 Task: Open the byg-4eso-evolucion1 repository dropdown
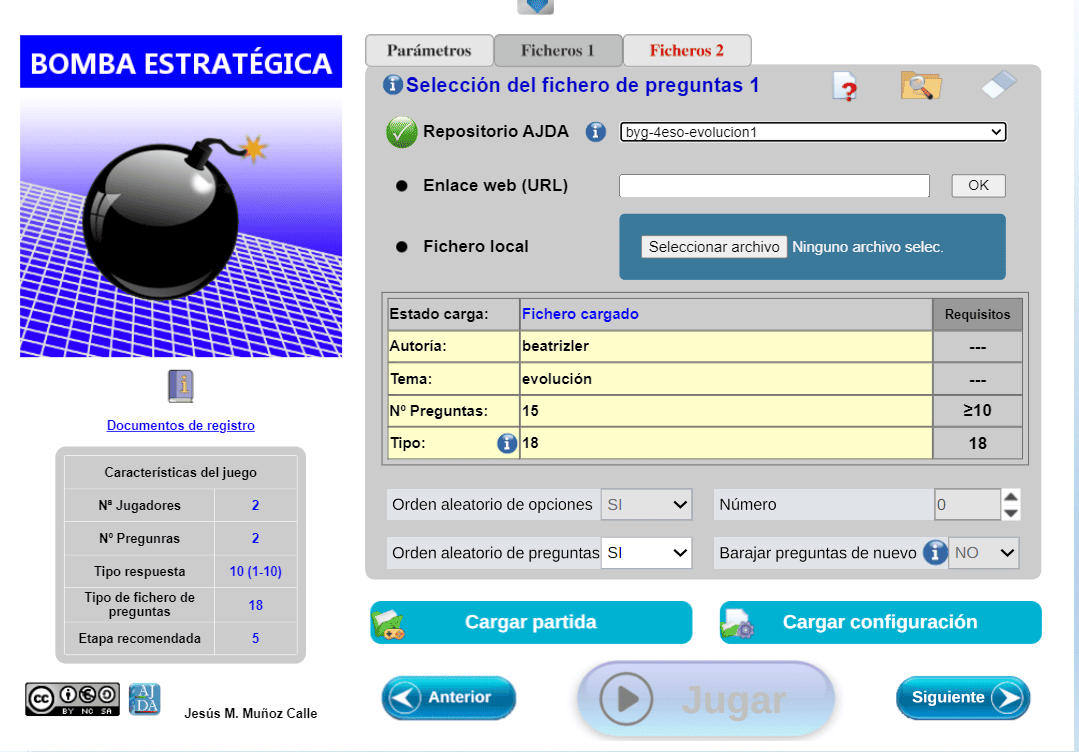(812, 132)
